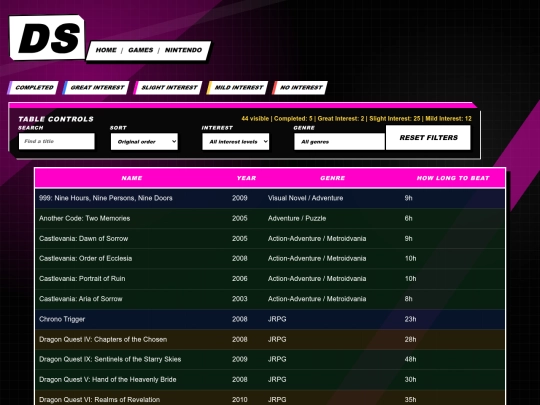Toggle the SLIGHT INTEREST legend tag

pos(168,87)
